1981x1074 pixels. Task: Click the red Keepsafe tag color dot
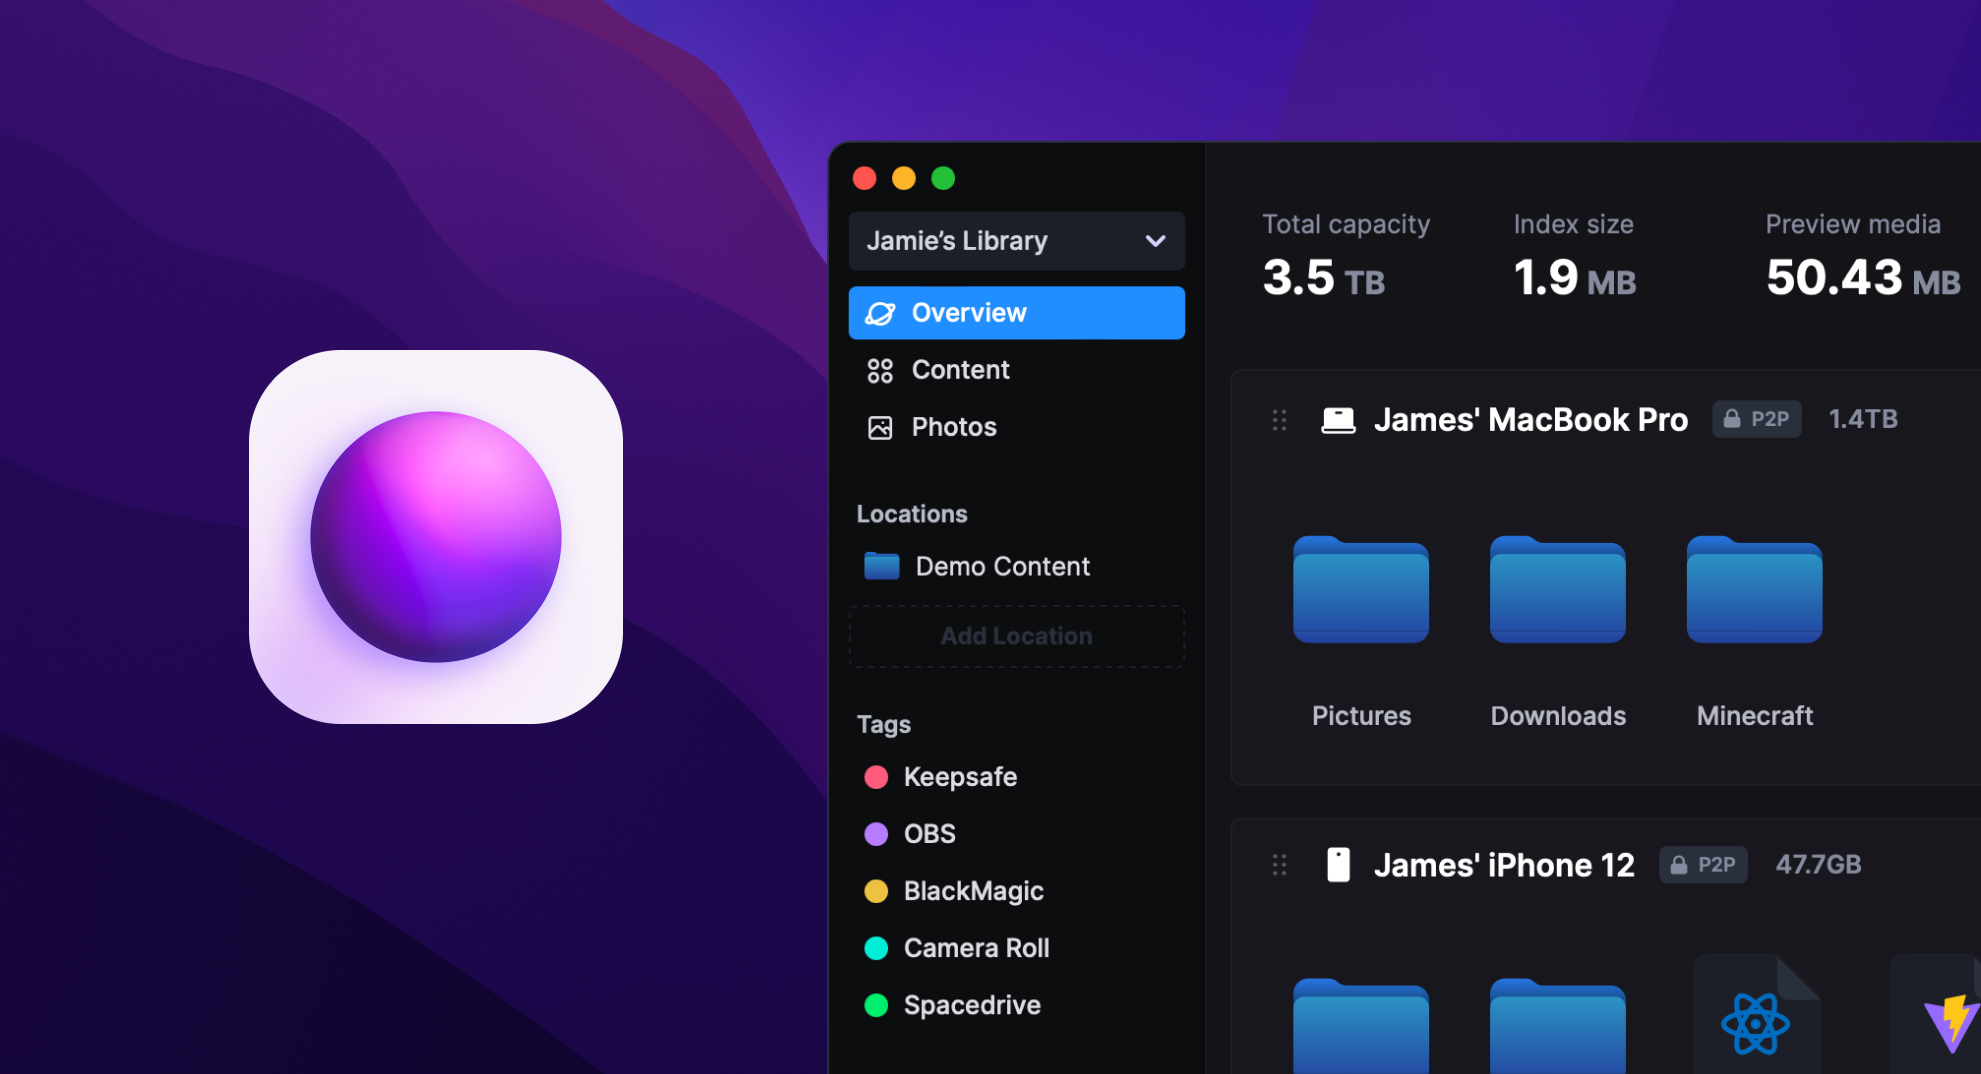click(x=876, y=776)
